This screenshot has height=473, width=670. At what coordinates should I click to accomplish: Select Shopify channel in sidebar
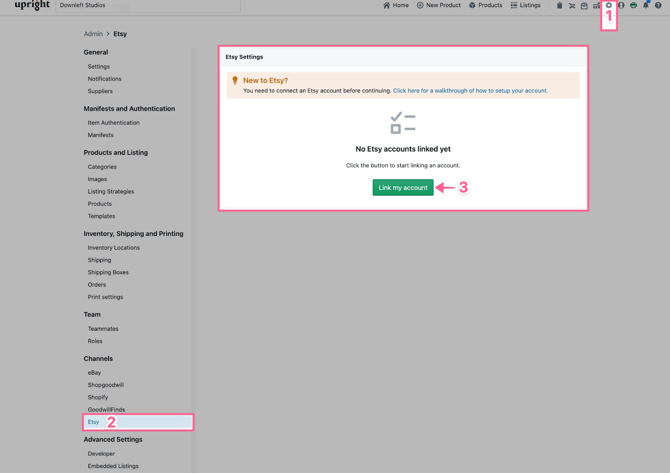pos(98,397)
